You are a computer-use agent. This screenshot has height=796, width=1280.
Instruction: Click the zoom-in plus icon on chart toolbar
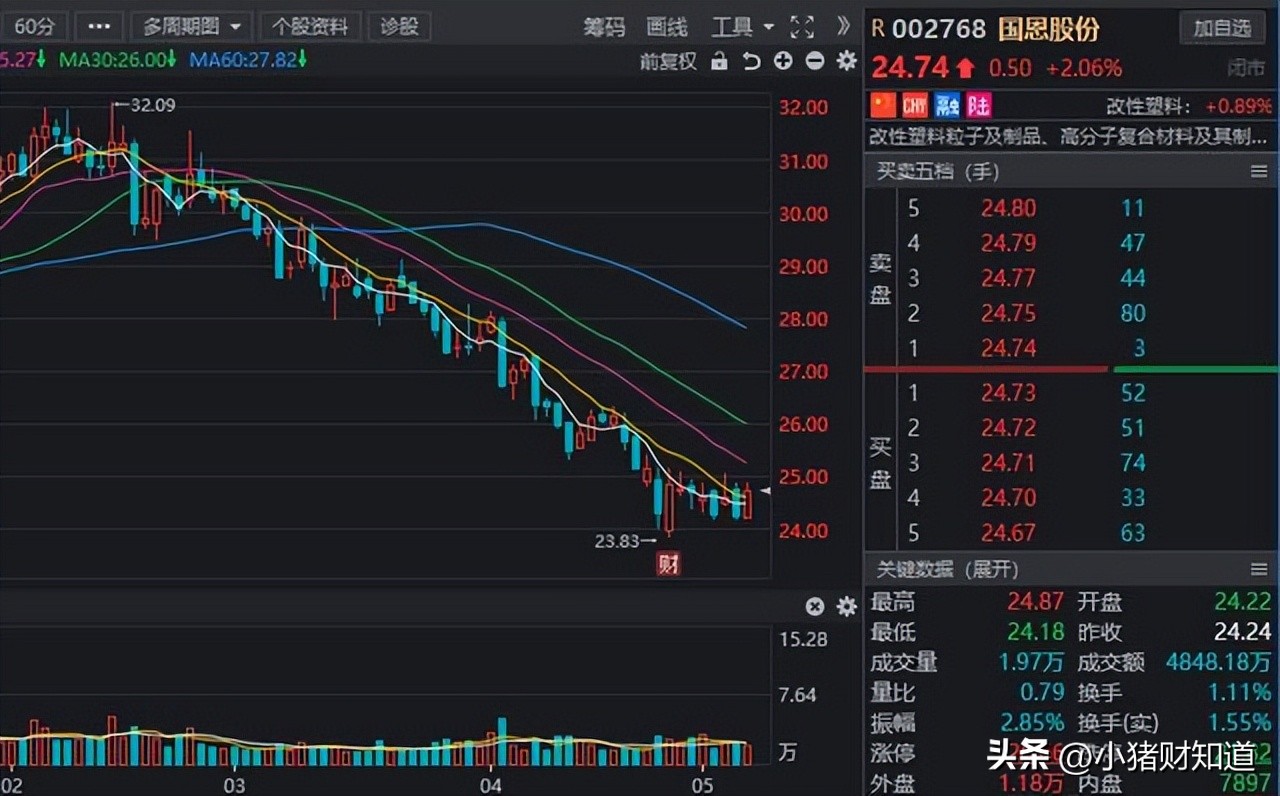pos(783,61)
